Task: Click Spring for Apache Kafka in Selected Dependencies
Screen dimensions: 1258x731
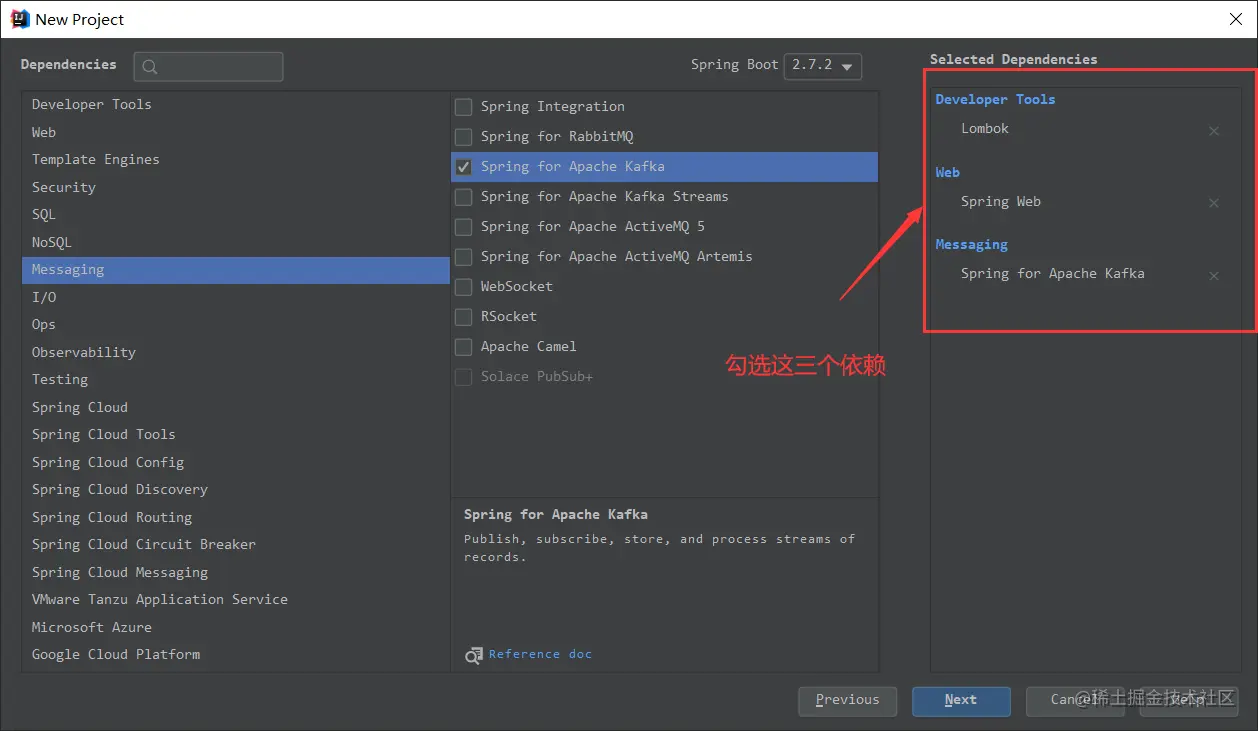Action: pos(1053,274)
